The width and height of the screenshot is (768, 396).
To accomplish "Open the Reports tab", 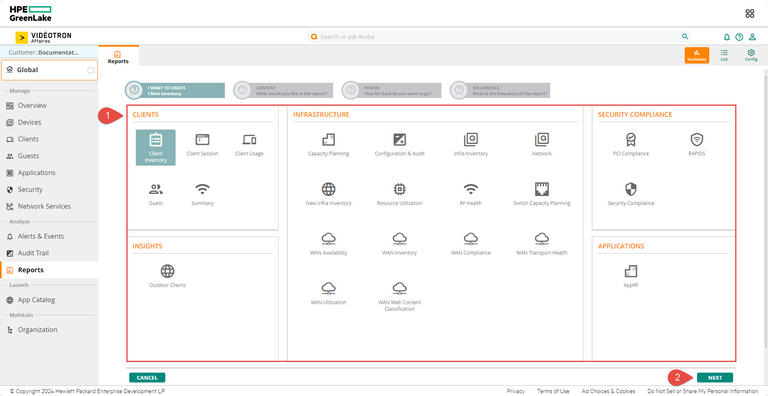I will (x=118, y=56).
